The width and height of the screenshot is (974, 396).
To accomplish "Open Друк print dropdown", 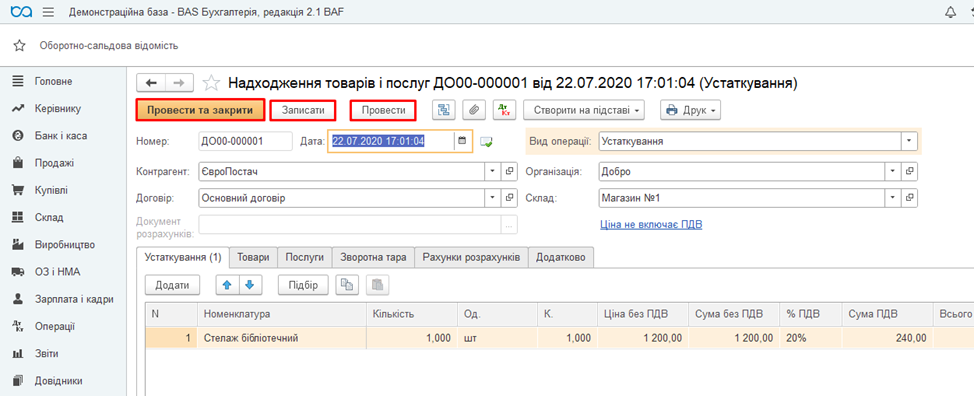I will 690,110.
